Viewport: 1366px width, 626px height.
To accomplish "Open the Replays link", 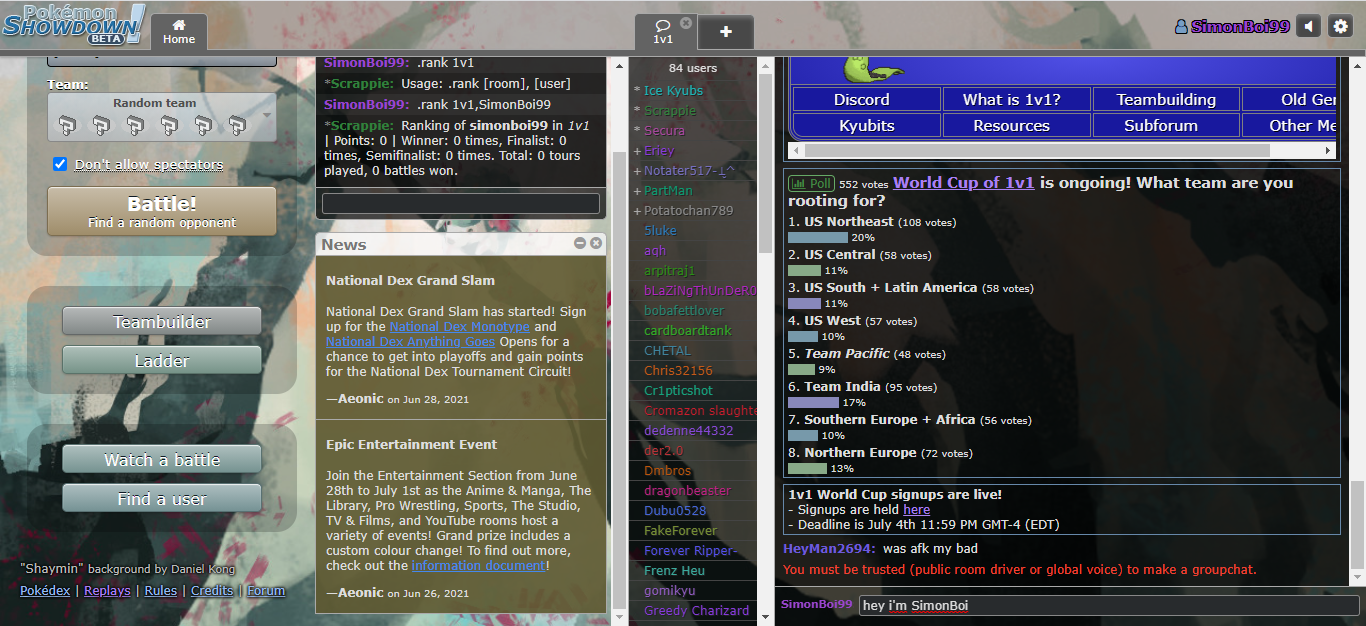I will (107, 590).
